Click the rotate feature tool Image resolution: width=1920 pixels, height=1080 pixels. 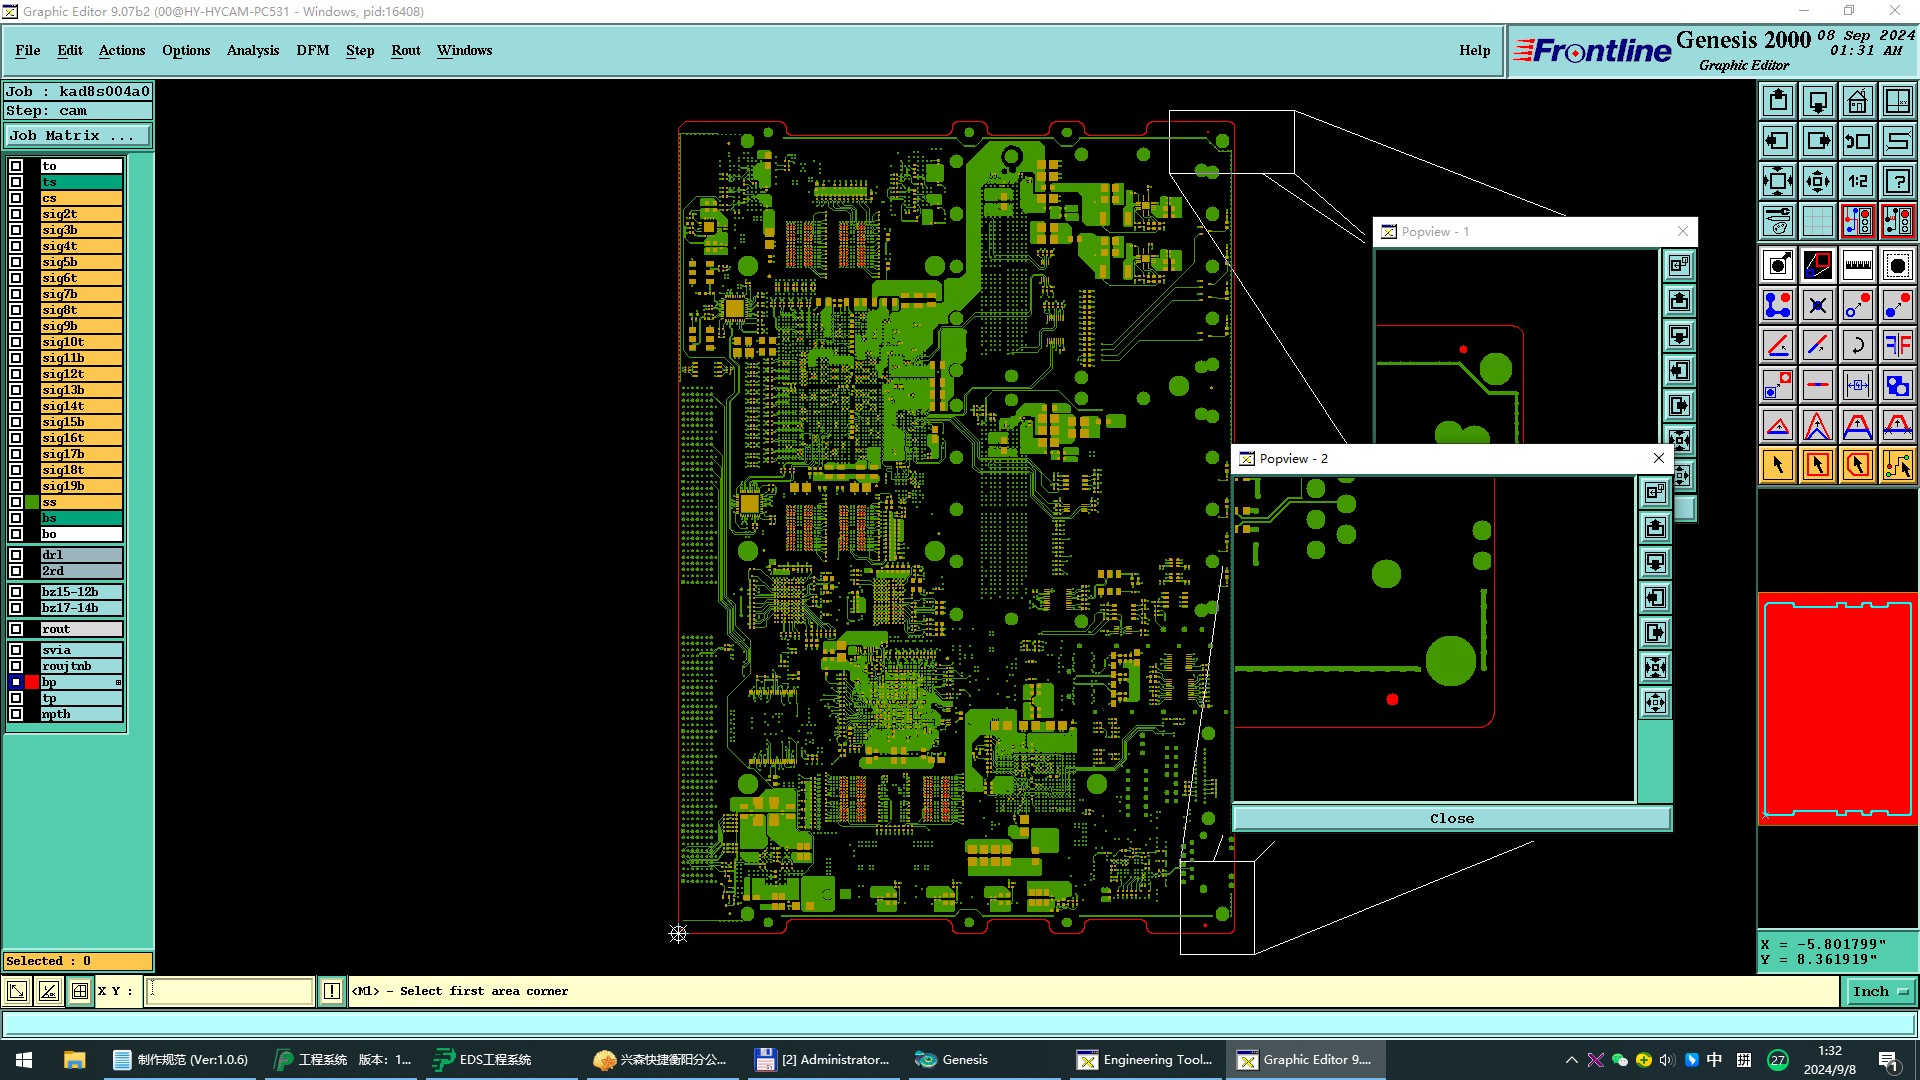(x=1857, y=345)
